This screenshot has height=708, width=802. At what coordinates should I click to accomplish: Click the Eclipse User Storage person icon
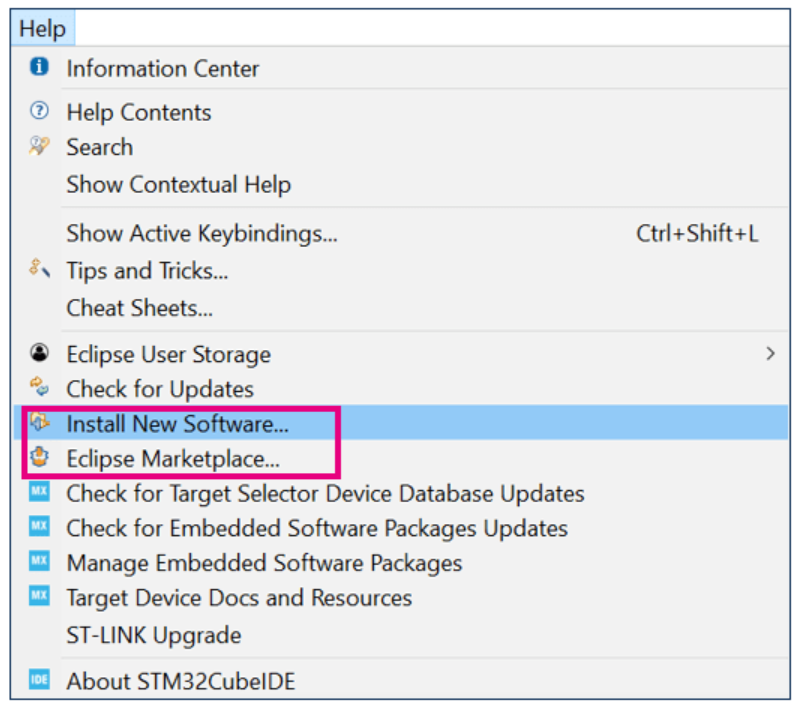(x=39, y=352)
